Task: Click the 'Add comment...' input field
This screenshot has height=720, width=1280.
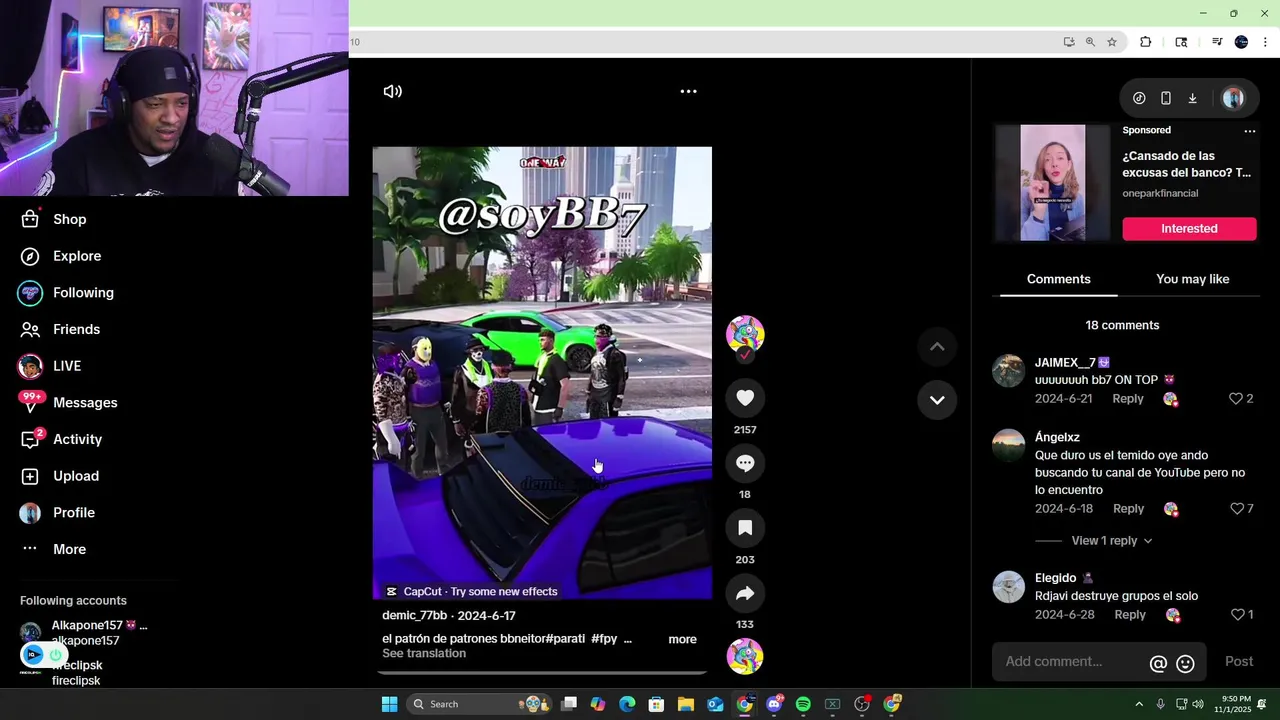Action: [x=1071, y=662]
